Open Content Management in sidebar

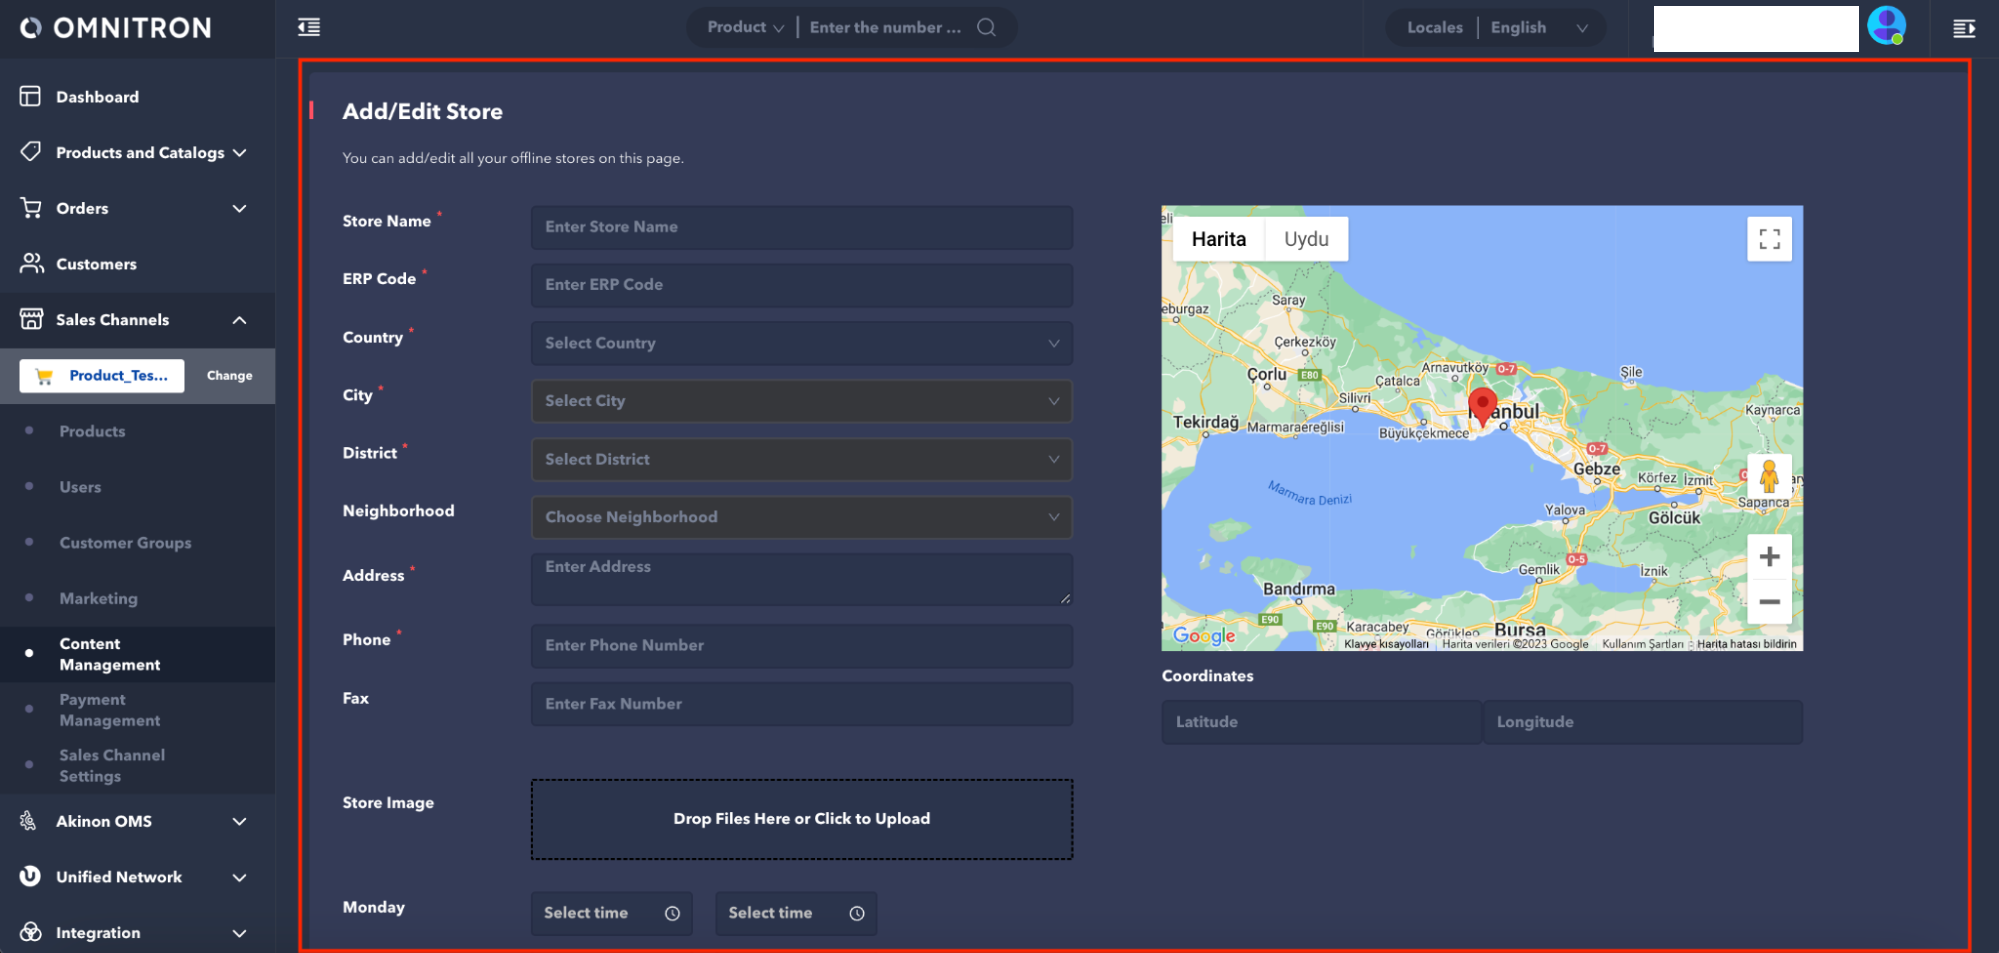tap(109, 654)
